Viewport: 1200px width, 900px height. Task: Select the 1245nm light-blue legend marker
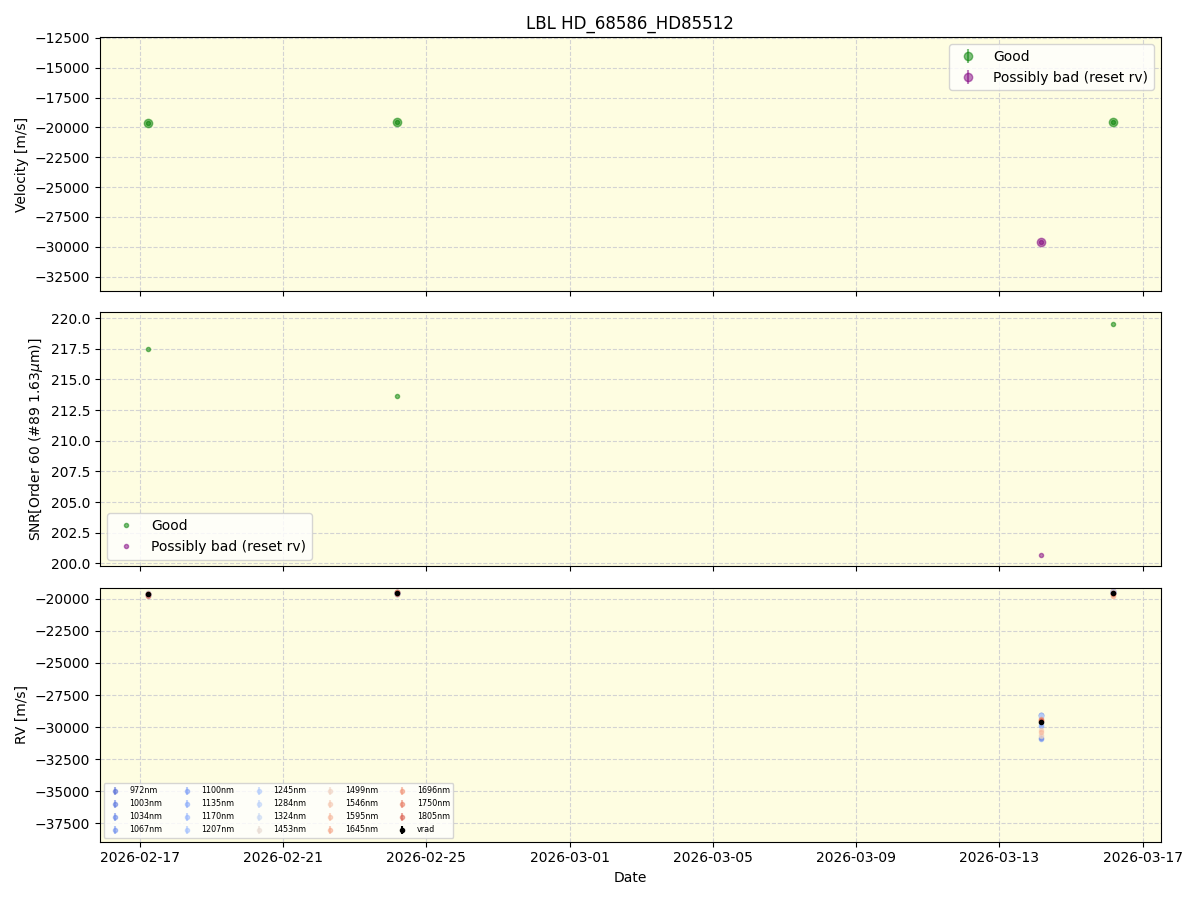(x=259, y=790)
